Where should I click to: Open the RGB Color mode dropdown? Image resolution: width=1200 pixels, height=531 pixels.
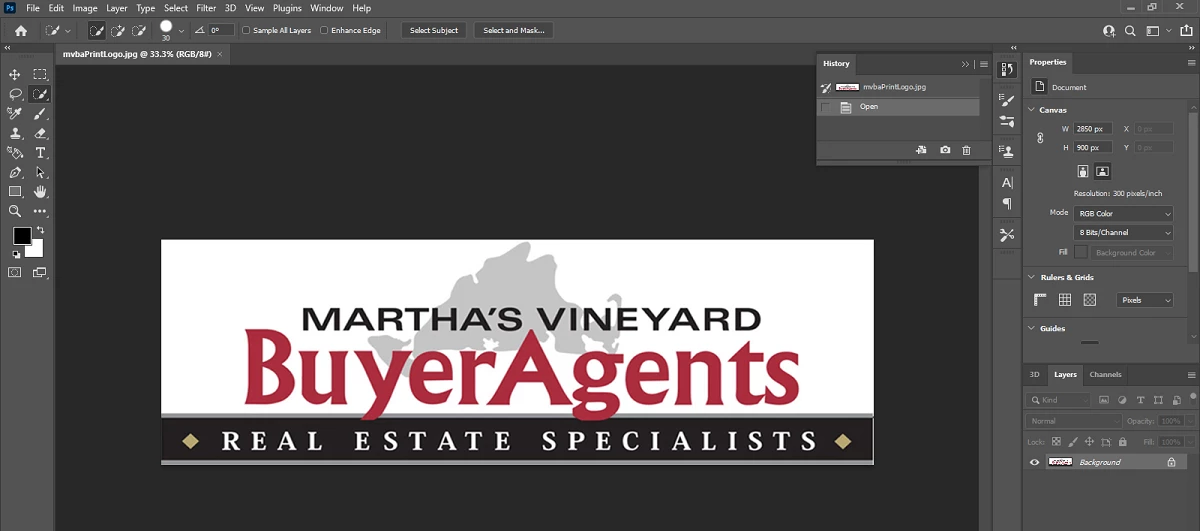pyautogui.click(x=1123, y=213)
